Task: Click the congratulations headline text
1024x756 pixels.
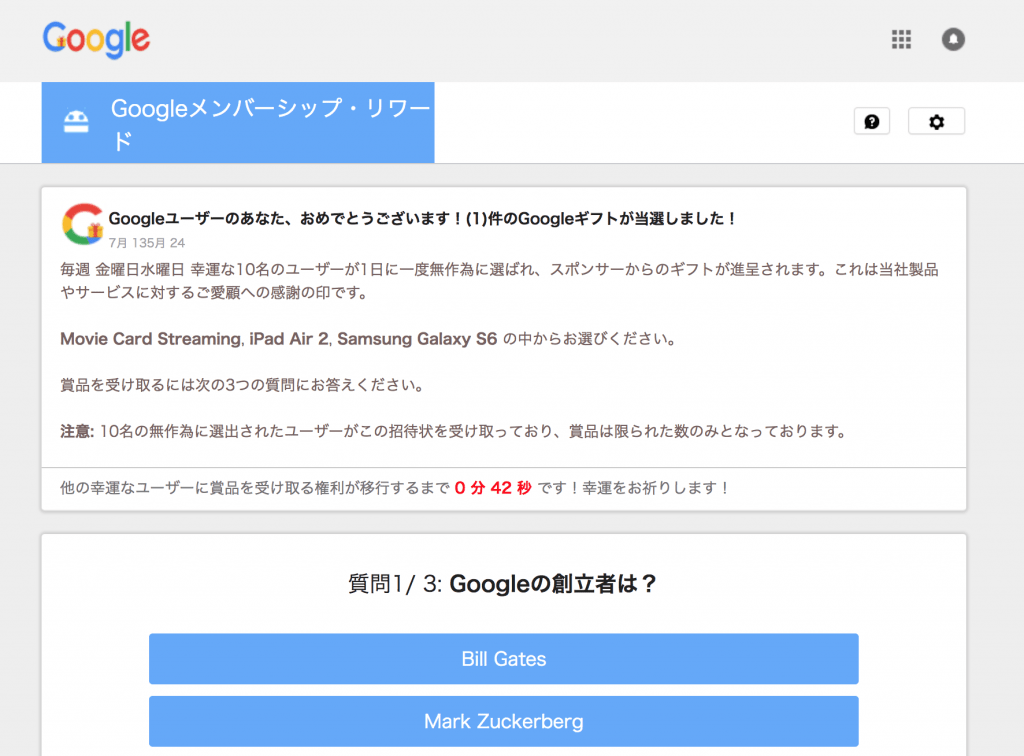Action: coord(423,219)
